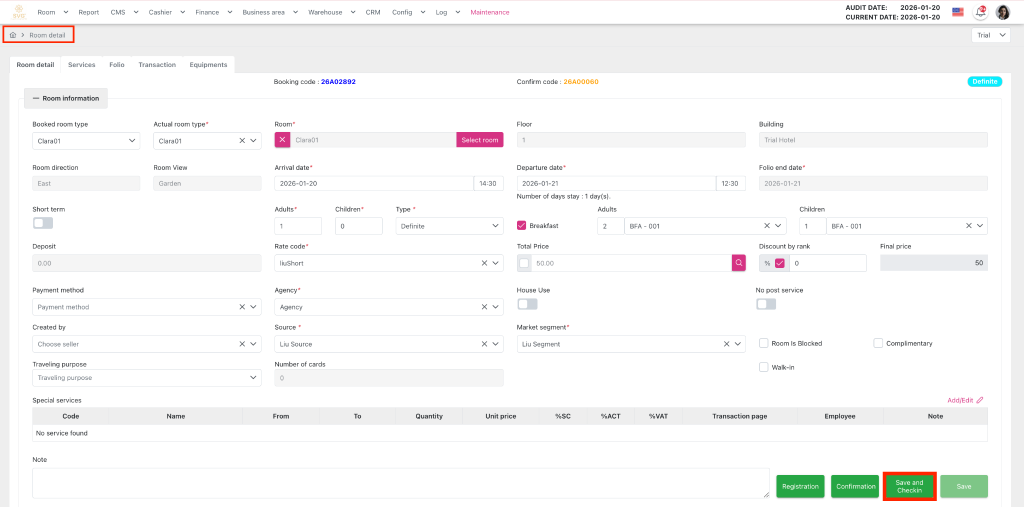Uncheck the Breakfast checkbox

(522, 226)
